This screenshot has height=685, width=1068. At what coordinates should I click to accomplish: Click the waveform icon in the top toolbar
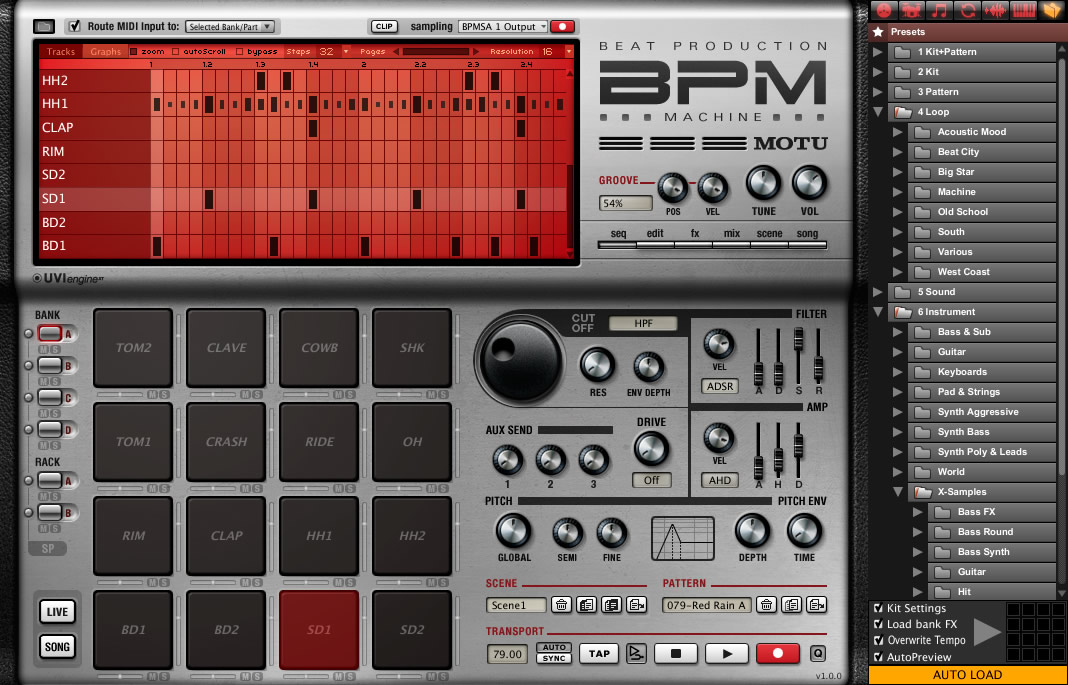pos(994,11)
